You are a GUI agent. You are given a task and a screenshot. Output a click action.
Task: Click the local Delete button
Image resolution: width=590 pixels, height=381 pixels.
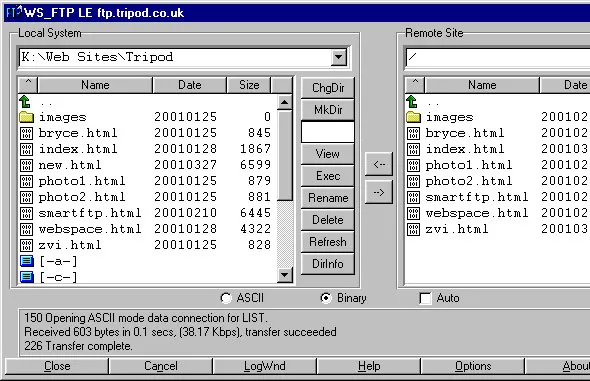pyautogui.click(x=328, y=220)
